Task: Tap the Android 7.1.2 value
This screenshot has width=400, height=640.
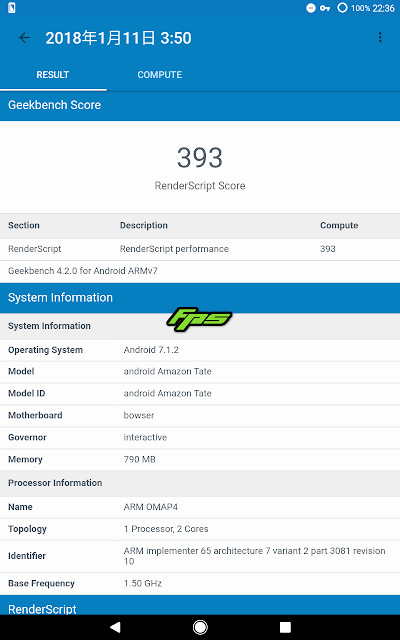Action: [151, 350]
